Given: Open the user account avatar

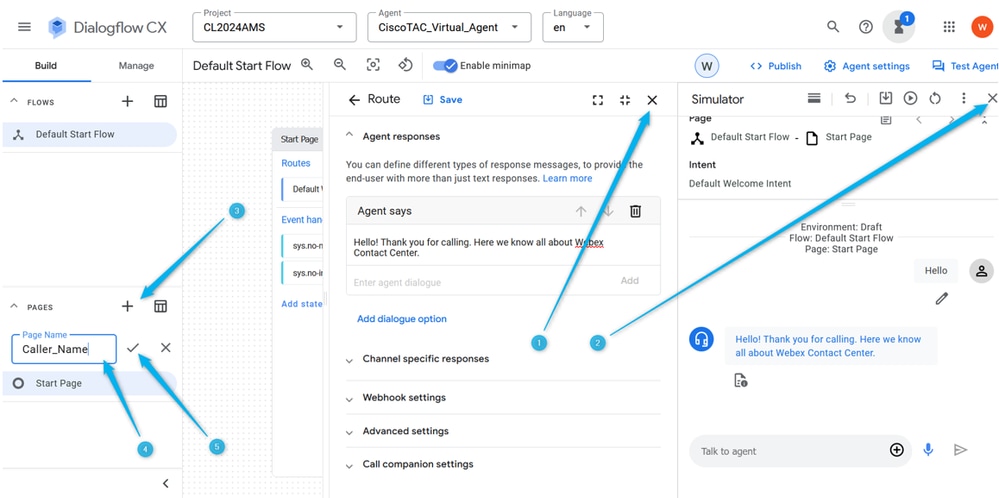Looking at the screenshot, I should click(x=981, y=27).
